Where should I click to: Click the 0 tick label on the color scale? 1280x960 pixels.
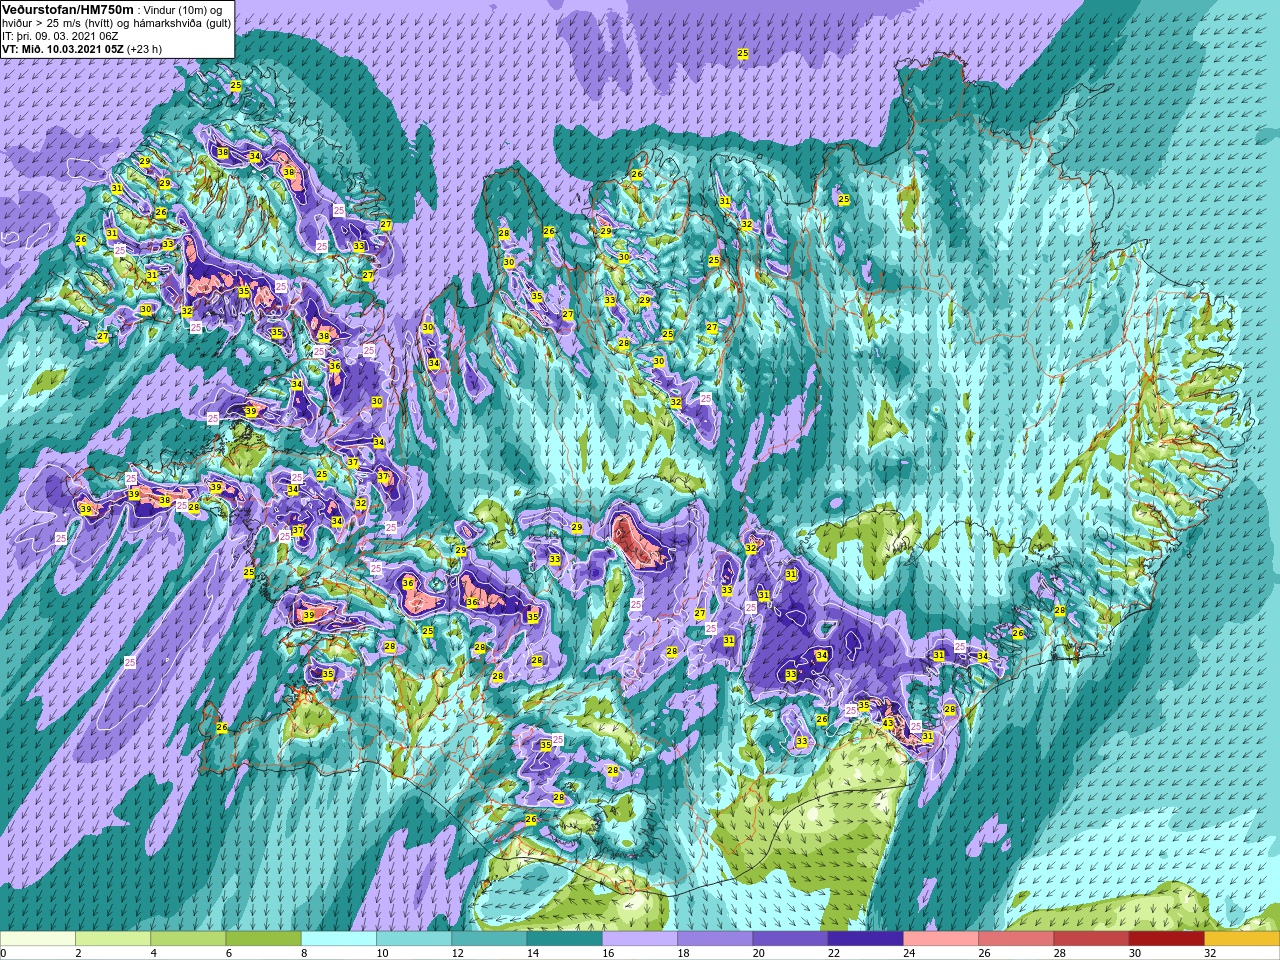coord(3,953)
